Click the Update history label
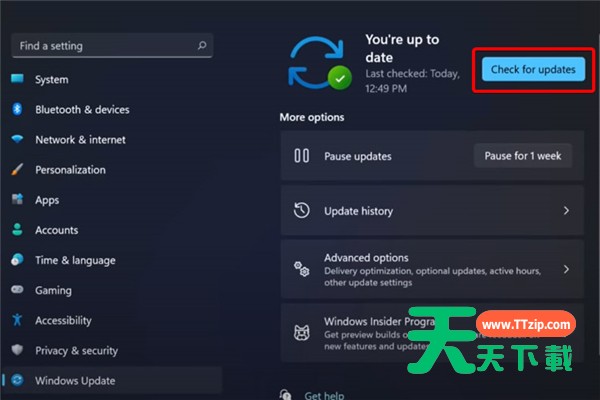Image resolution: width=600 pixels, height=400 pixels. [x=359, y=211]
